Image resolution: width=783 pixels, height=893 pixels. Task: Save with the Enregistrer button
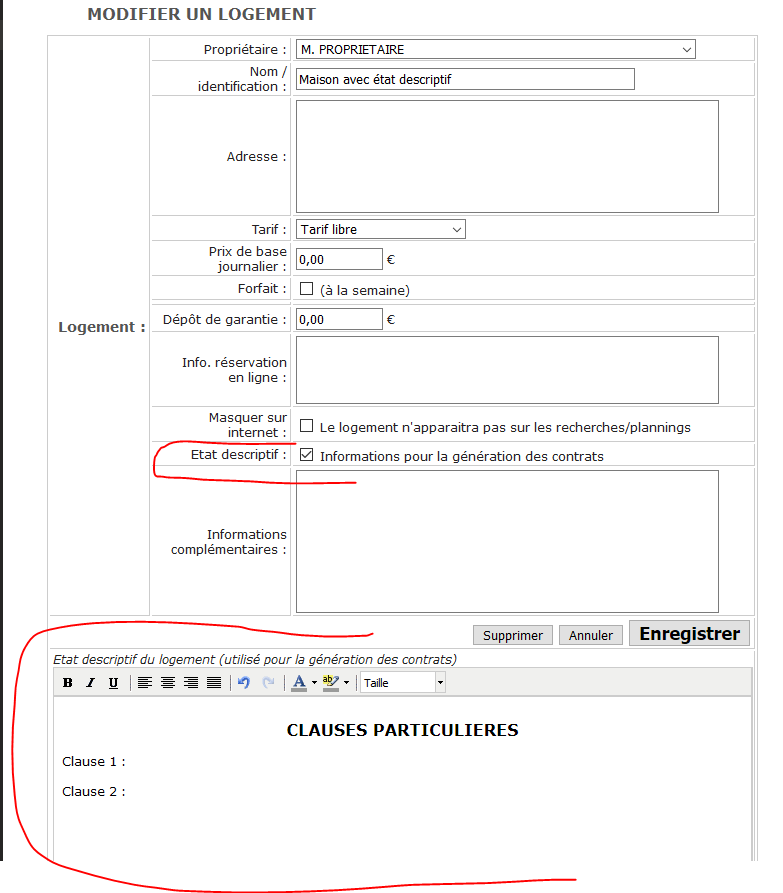[689, 633]
